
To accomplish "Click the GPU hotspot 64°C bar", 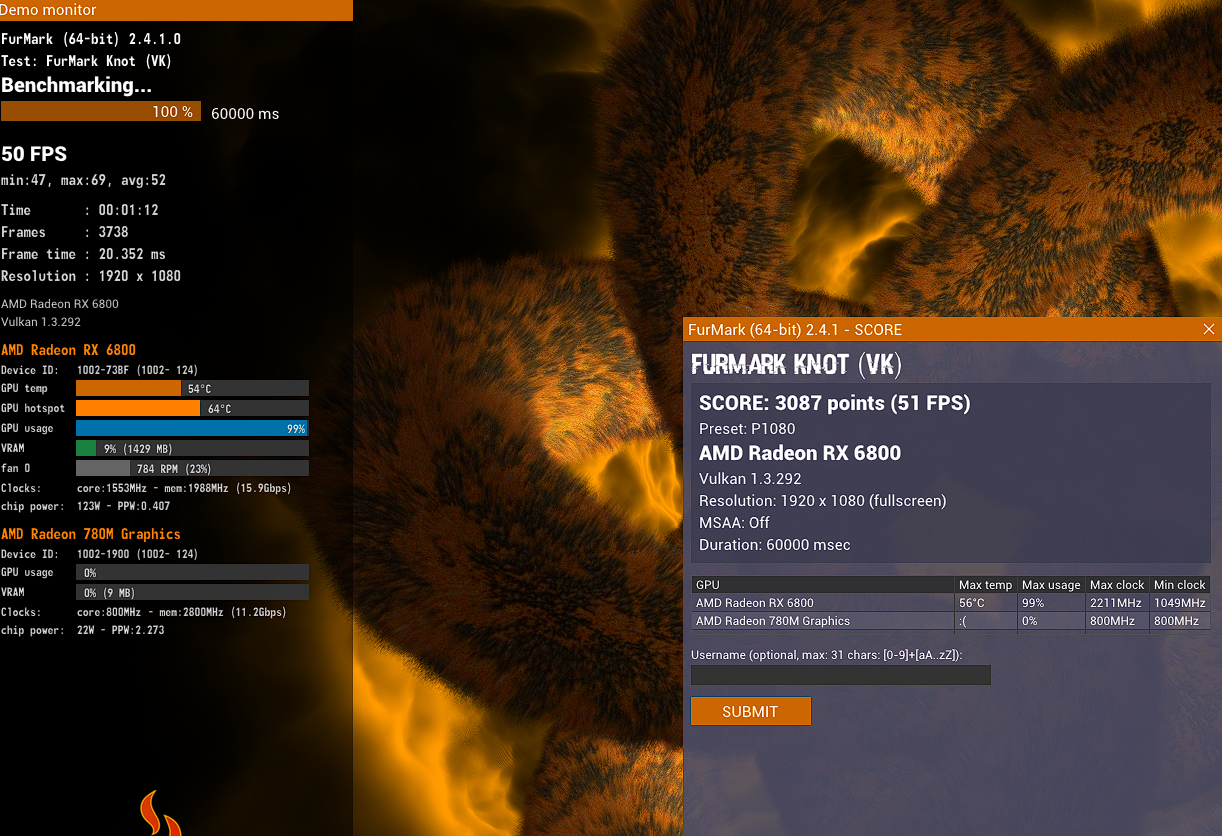I will pos(192,408).
